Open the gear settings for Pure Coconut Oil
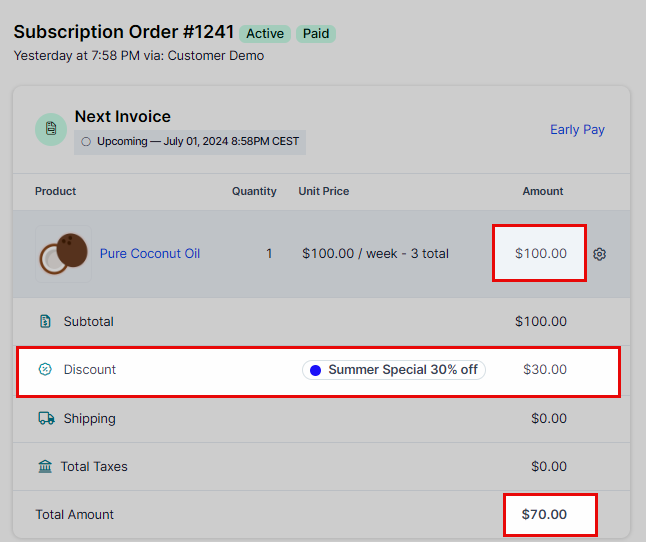The image size is (646, 542). [599, 254]
